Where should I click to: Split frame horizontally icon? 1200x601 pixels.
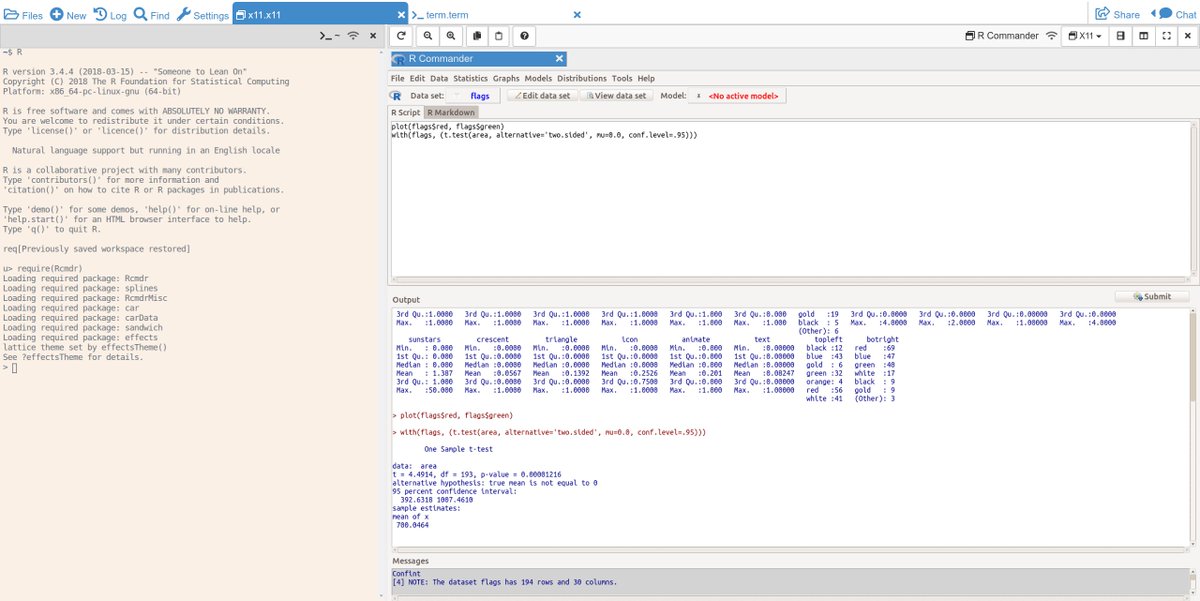click(1120, 36)
